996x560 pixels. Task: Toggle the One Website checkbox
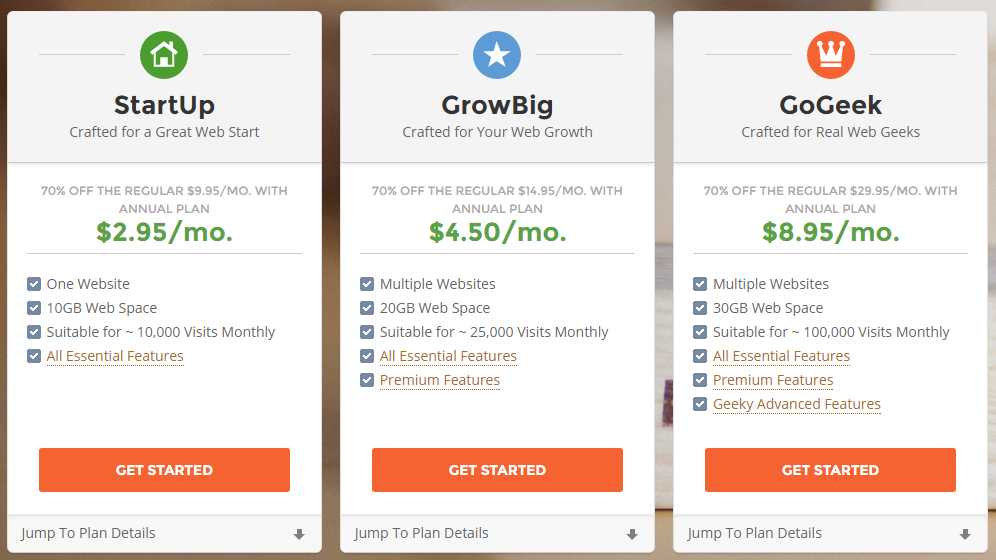(34, 284)
